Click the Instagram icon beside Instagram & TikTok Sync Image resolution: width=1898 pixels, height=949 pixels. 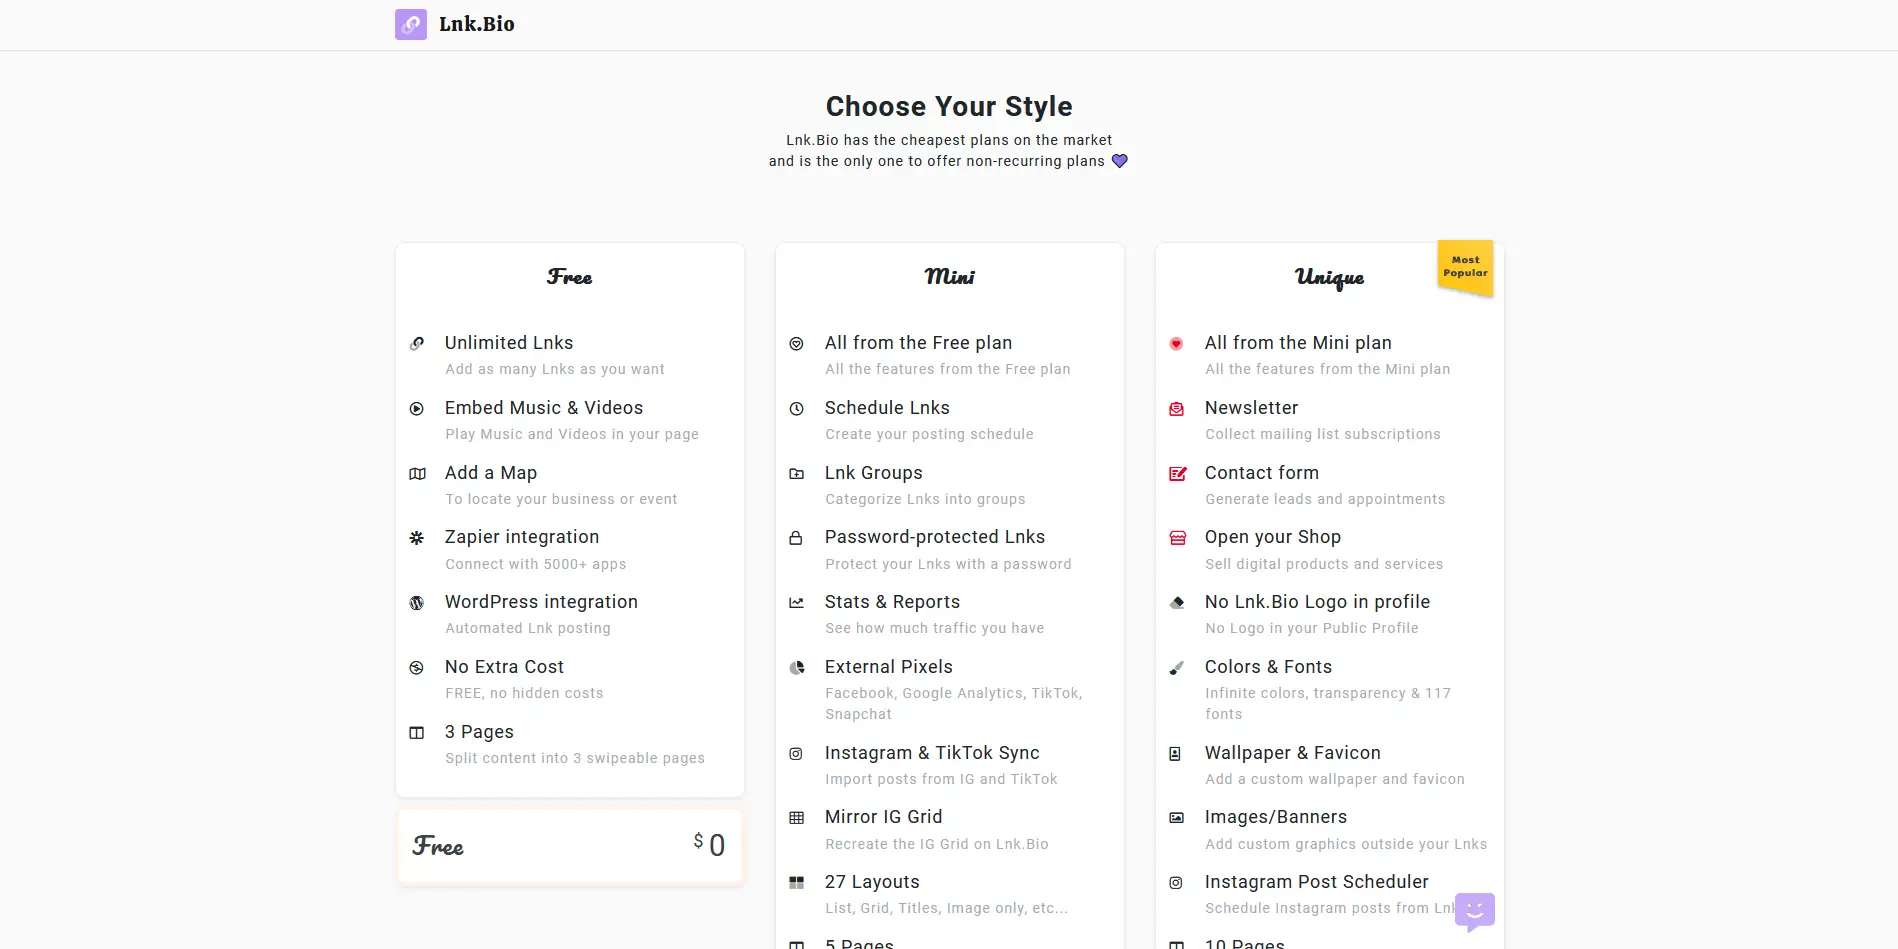pyautogui.click(x=796, y=754)
